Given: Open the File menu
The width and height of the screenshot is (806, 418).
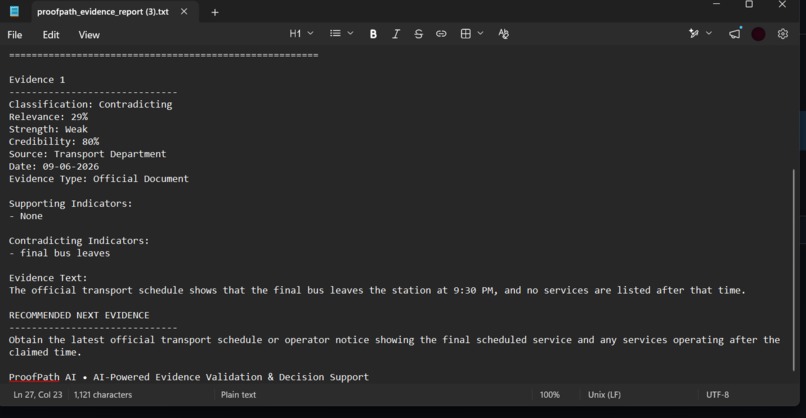Looking at the screenshot, I should 15,35.
